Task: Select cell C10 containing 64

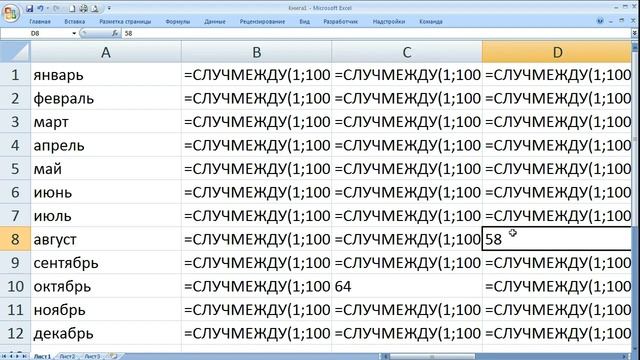Action: point(407,286)
